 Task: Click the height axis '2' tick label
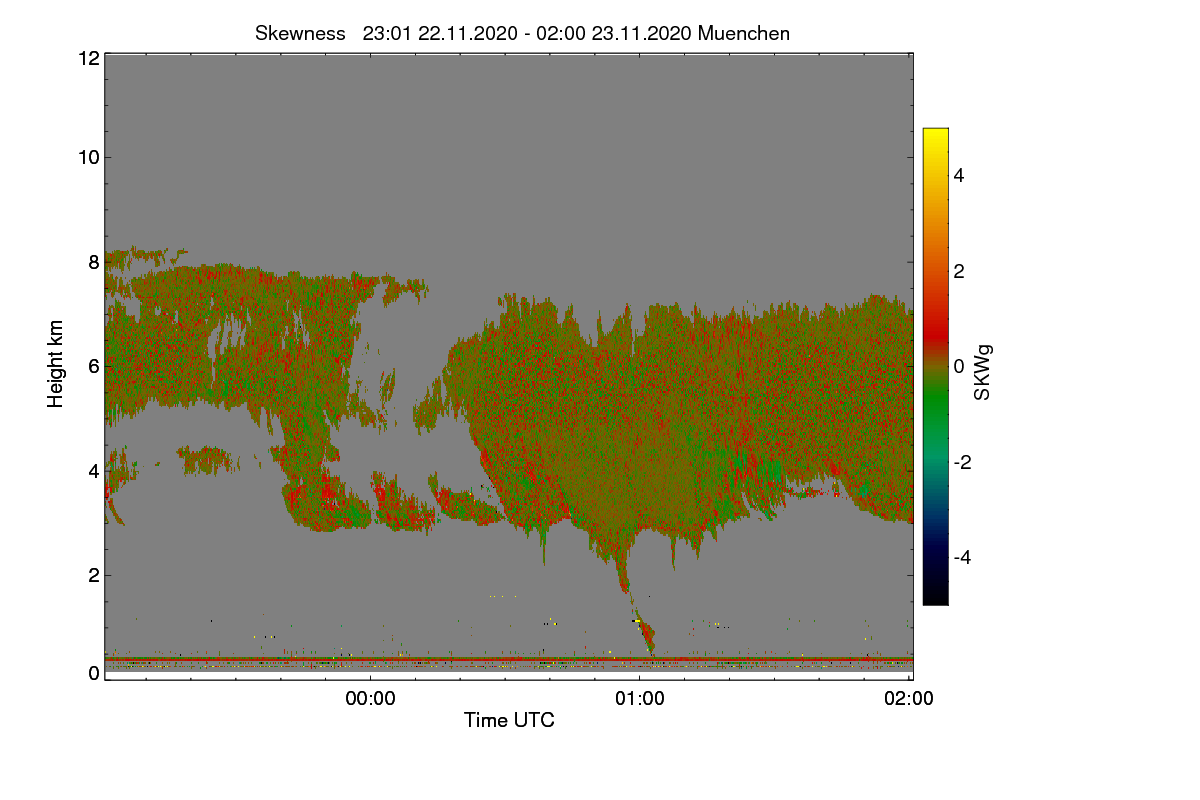point(94,575)
